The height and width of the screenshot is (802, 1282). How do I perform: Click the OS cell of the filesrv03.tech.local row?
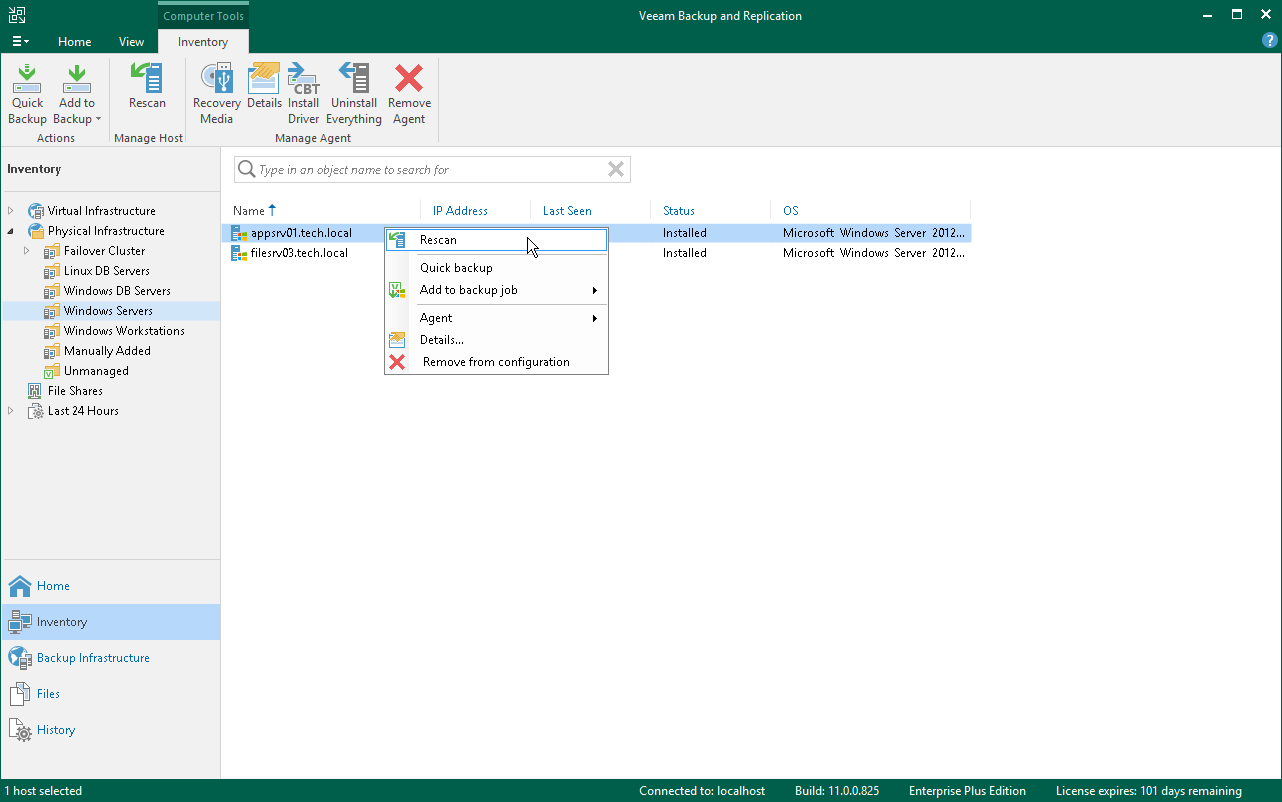click(874, 253)
